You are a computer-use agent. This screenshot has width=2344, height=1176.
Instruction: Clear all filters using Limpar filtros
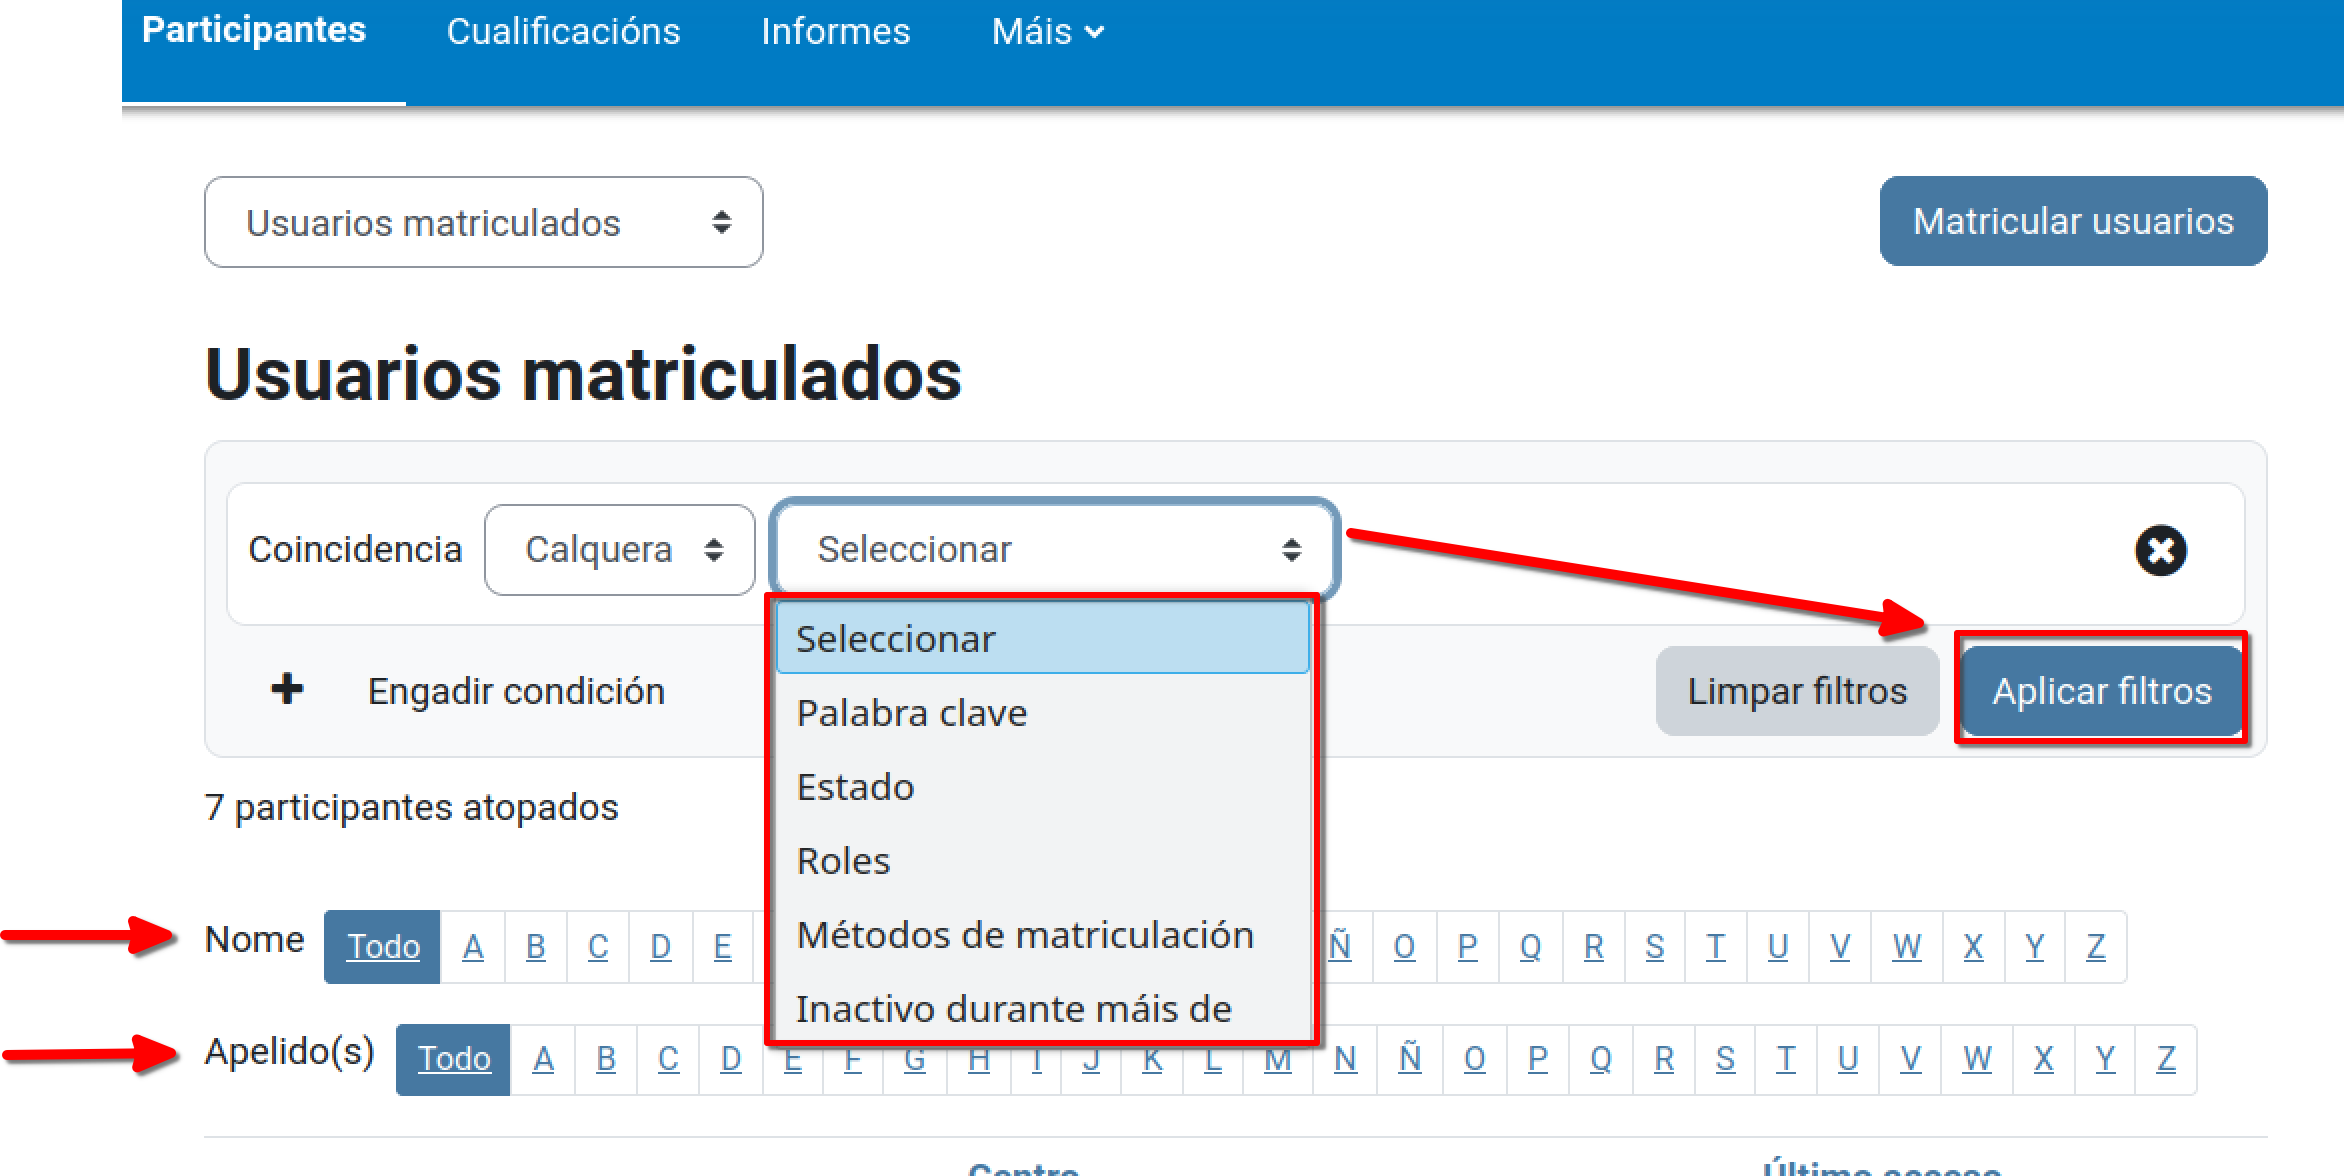(x=1797, y=689)
